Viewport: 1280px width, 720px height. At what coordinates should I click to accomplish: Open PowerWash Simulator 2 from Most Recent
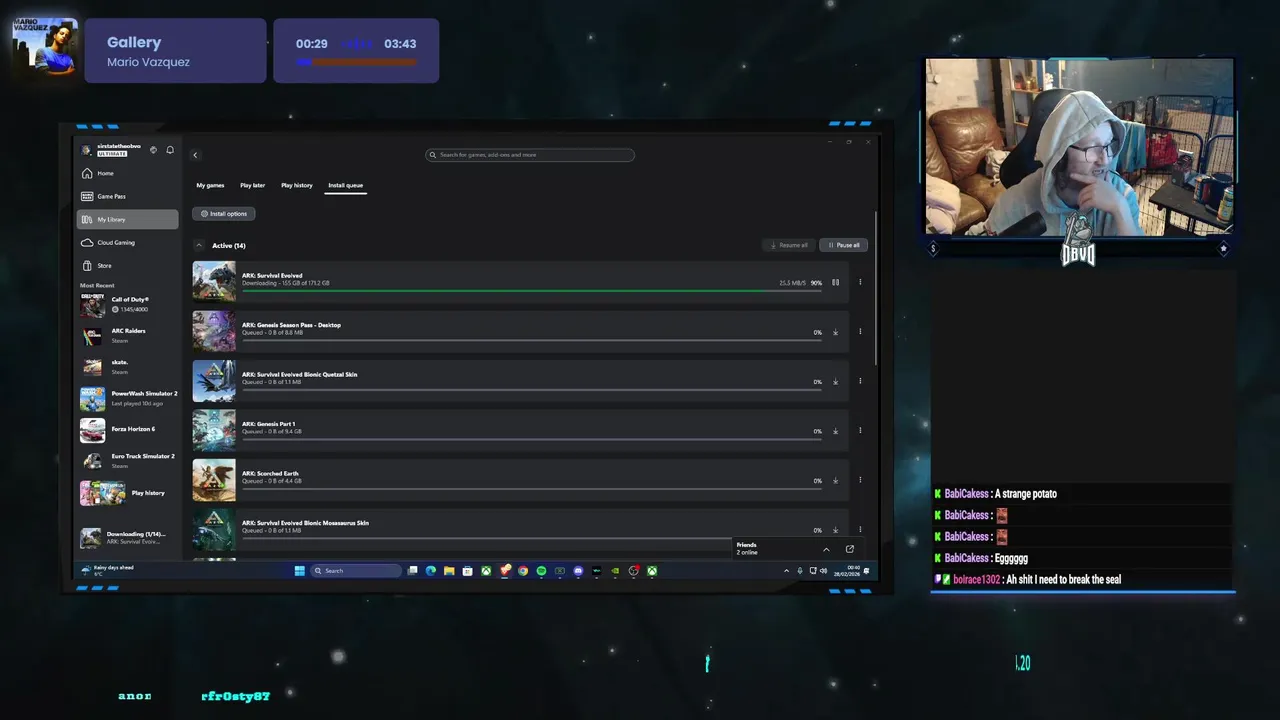coord(128,398)
